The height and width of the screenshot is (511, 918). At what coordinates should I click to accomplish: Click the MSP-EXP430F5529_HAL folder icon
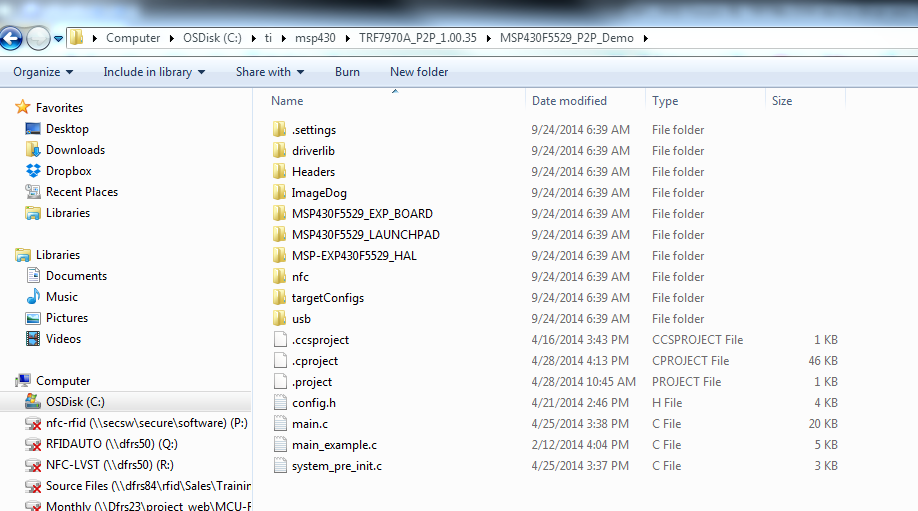280,255
